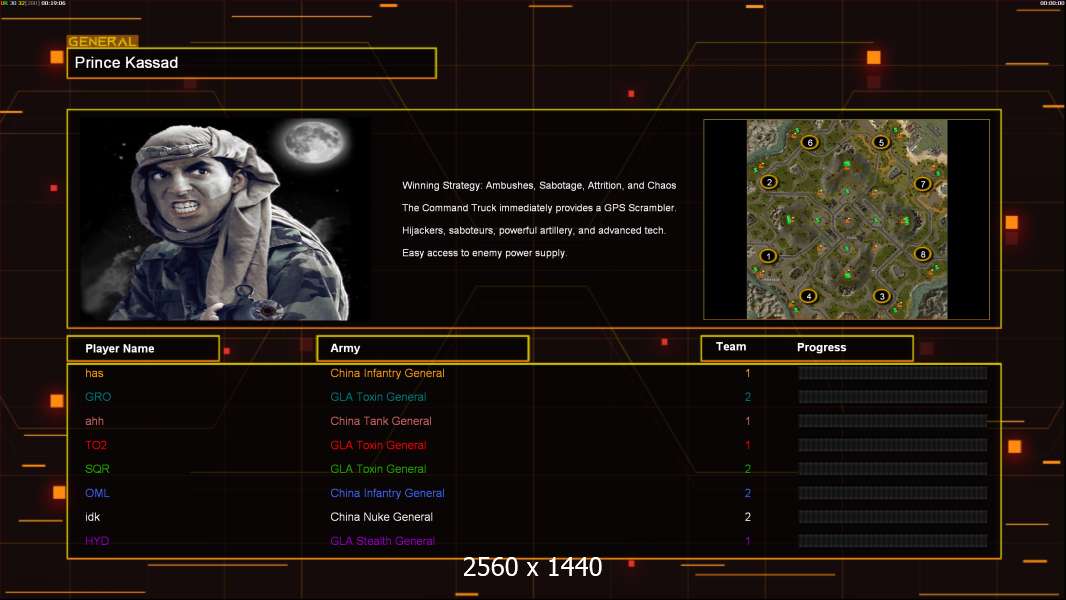Screen dimensions: 1066x600
Task: Click the Prince Kassad general portrait
Action: click(x=225, y=219)
